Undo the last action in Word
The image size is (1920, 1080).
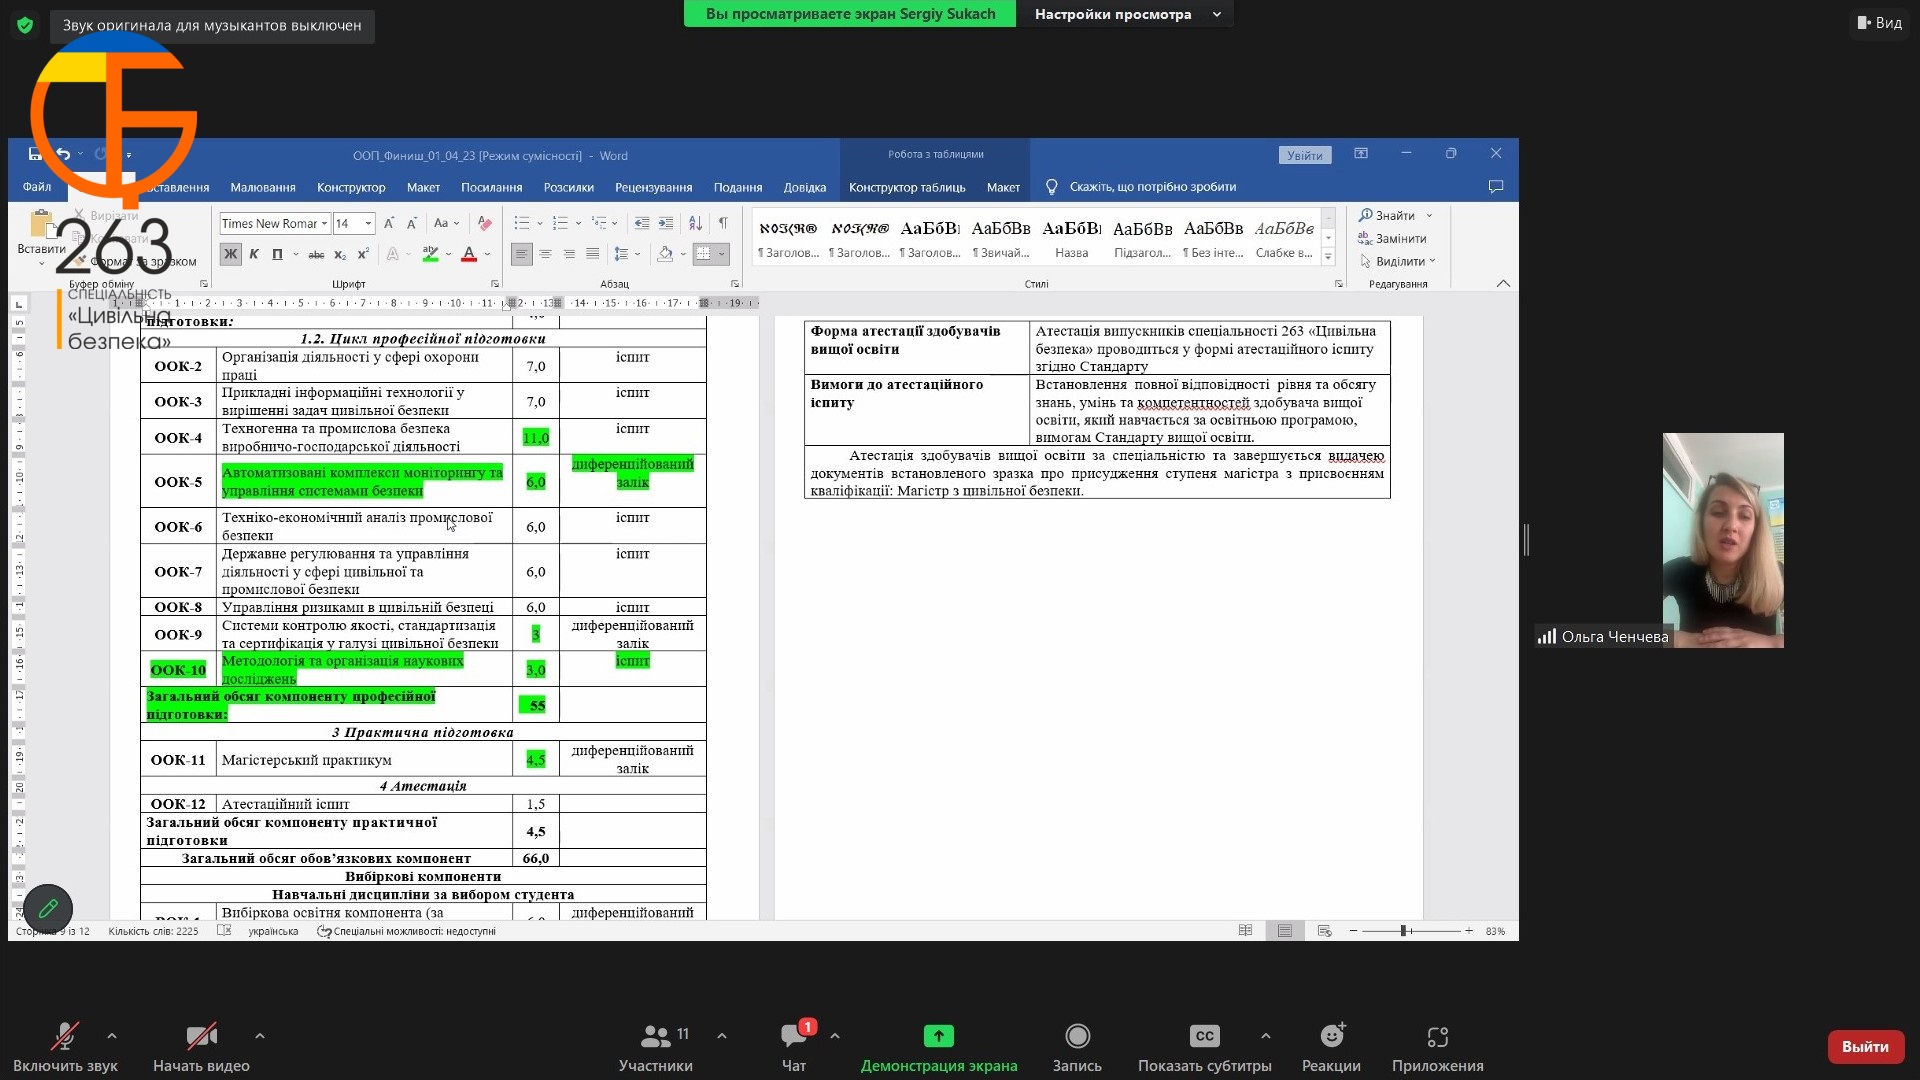(x=63, y=154)
